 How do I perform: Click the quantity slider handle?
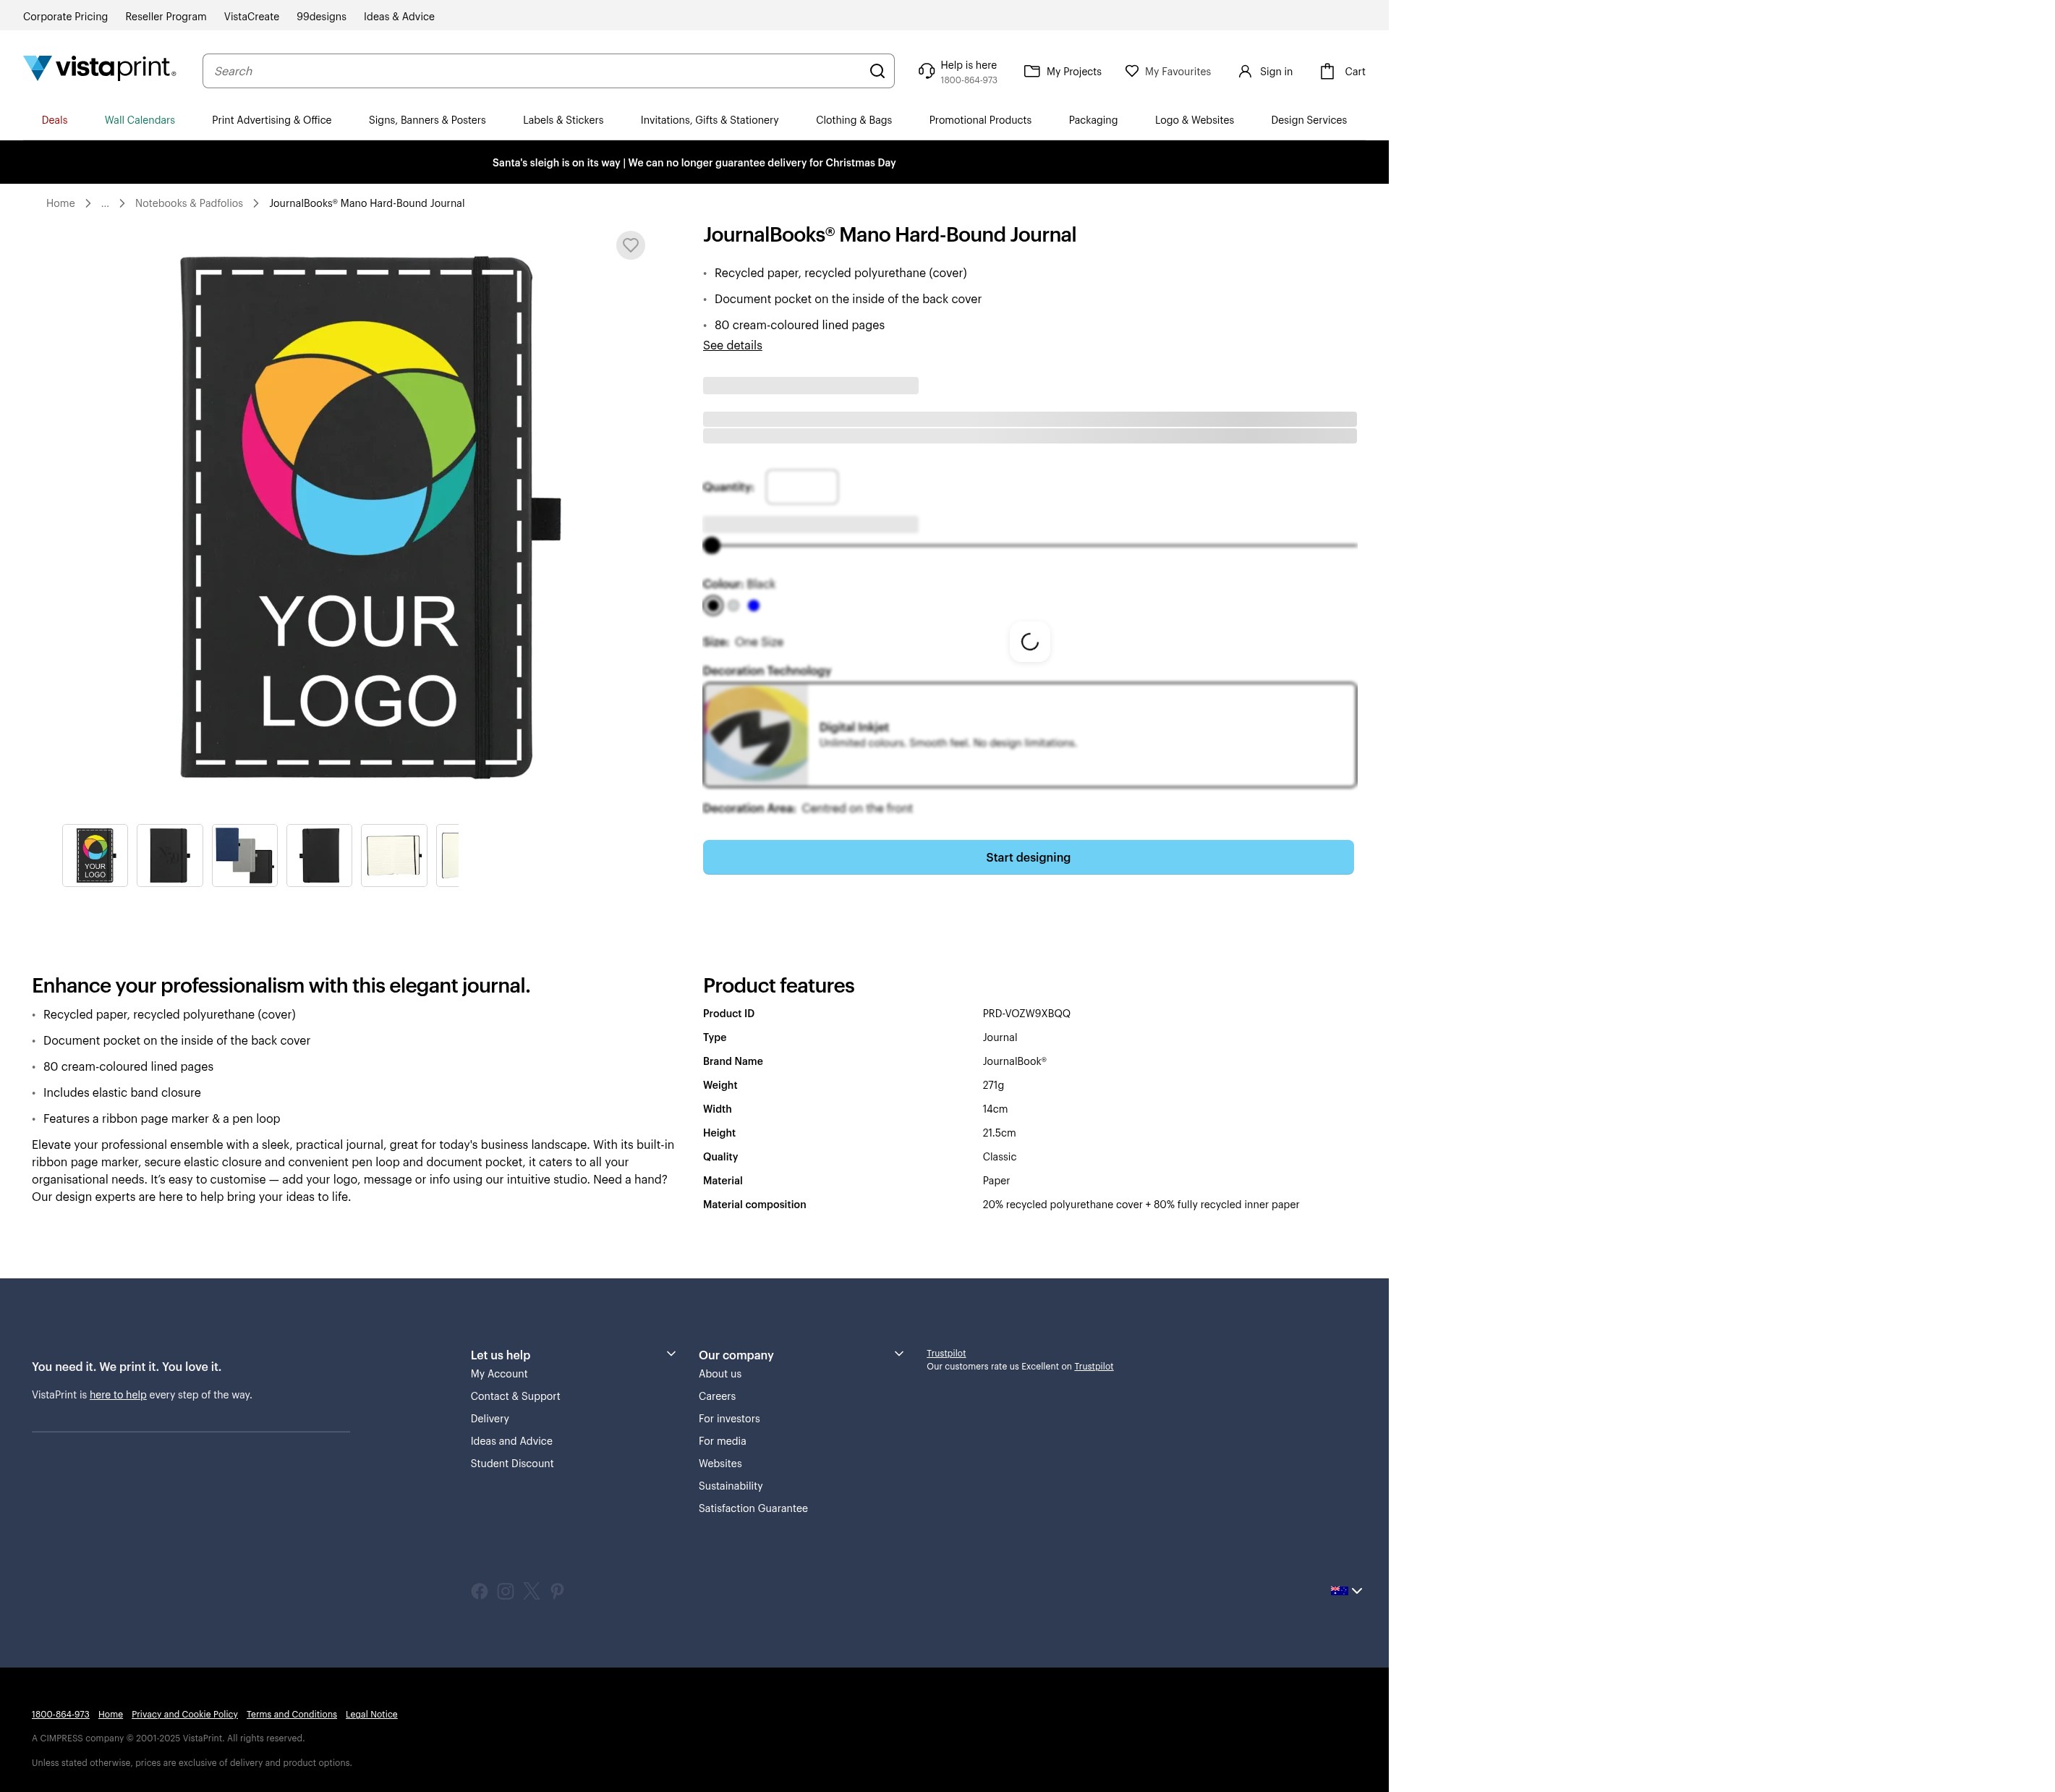click(x=712, y=545)
